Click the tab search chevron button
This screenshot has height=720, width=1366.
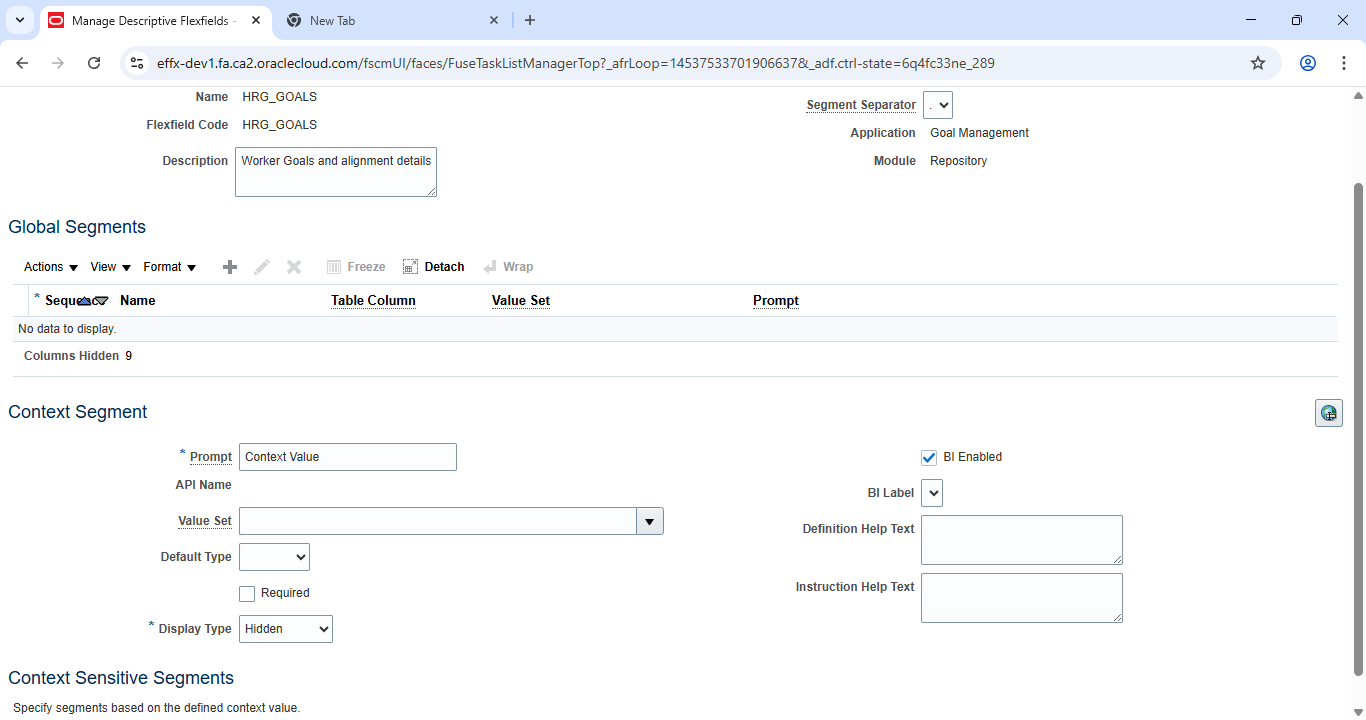tap(19, 20)
